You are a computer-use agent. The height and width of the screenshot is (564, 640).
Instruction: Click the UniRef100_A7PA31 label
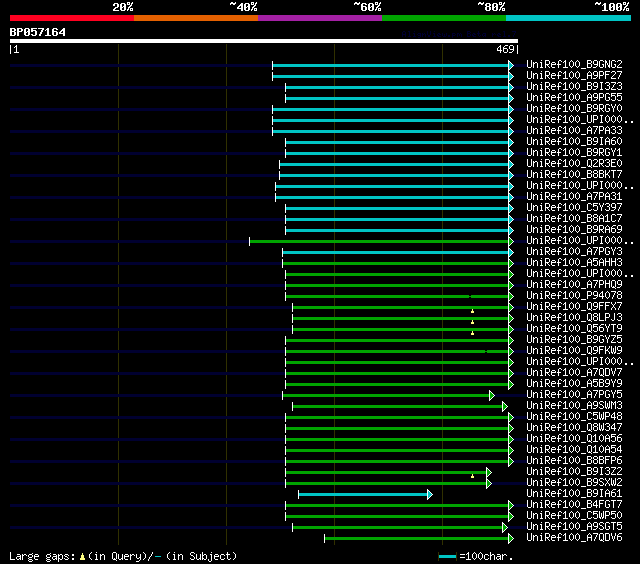[574, 197]
